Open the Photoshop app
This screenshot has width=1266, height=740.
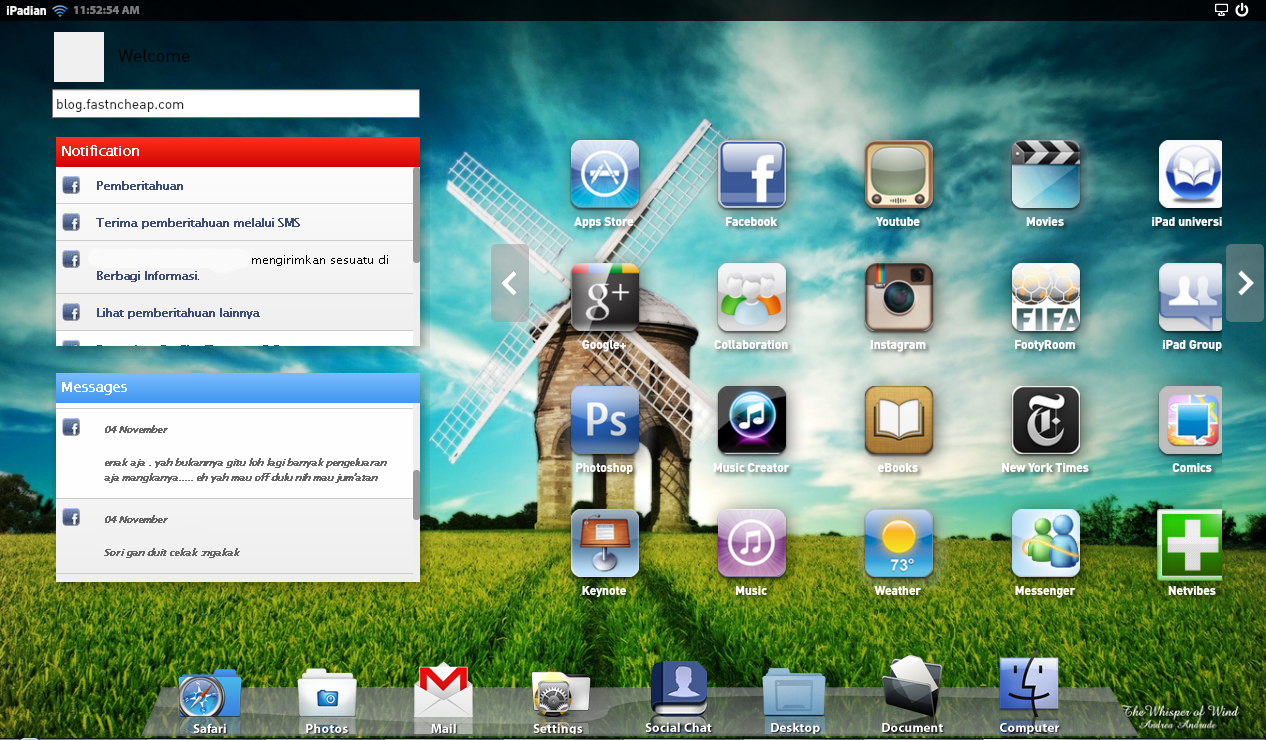[x=604, y=420]
